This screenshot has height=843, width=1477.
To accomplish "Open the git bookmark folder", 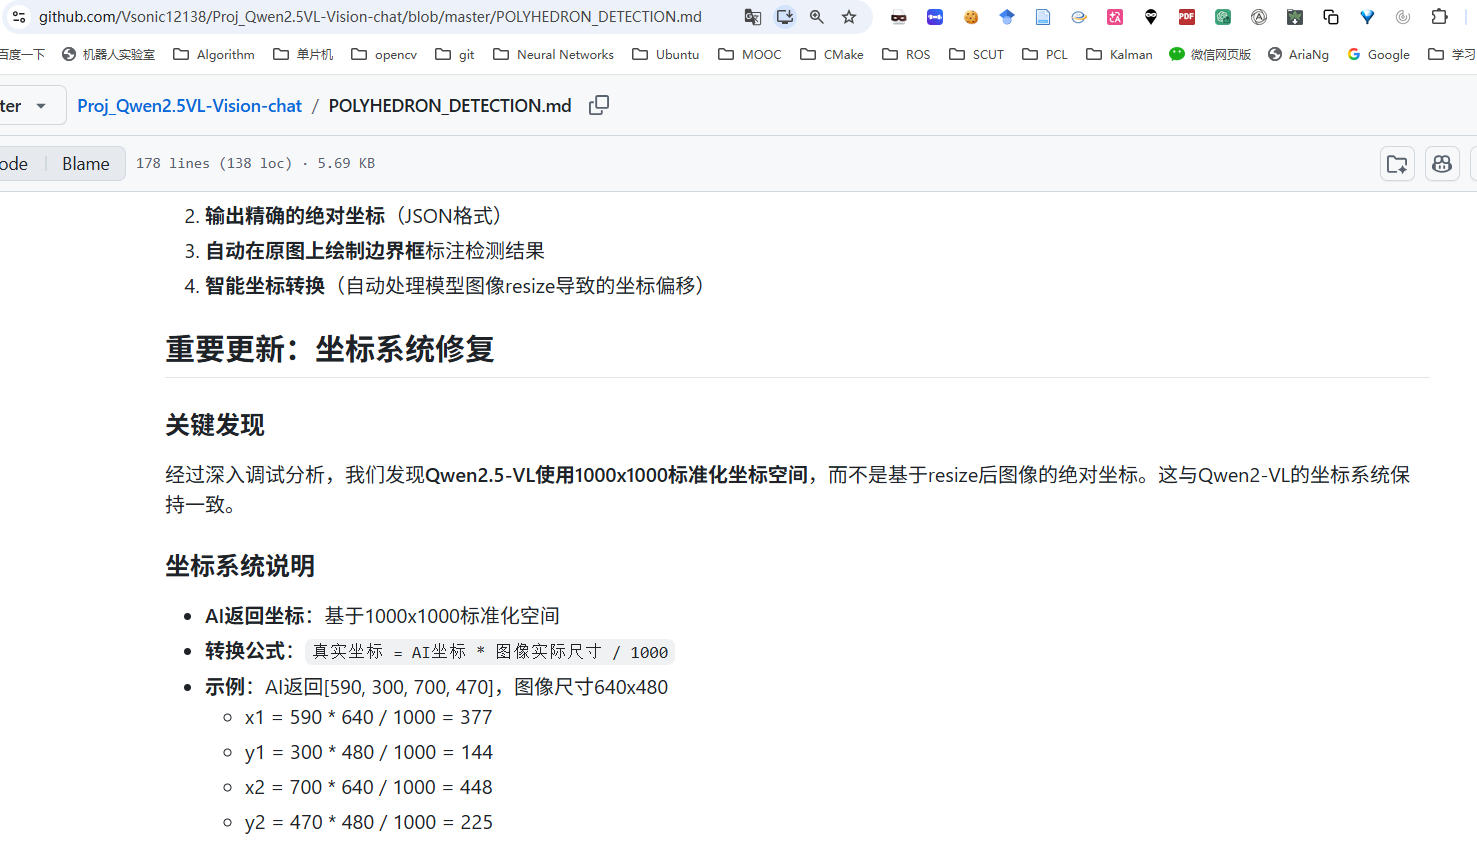I will (x=455, y=54).
